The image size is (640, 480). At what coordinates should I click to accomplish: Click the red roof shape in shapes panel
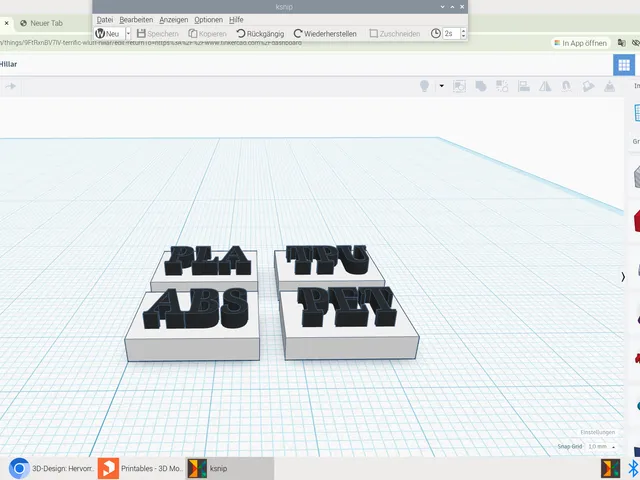click(x=636, y=221)
